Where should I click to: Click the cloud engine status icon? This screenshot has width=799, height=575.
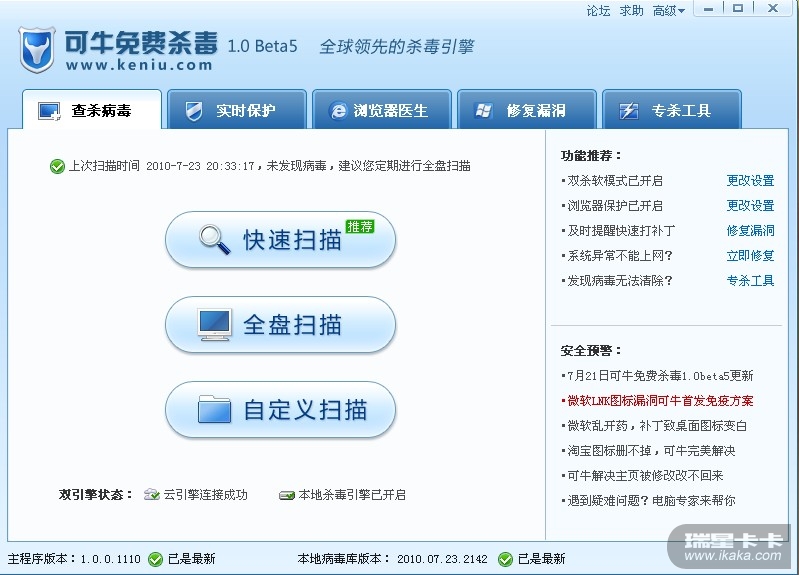151,494
